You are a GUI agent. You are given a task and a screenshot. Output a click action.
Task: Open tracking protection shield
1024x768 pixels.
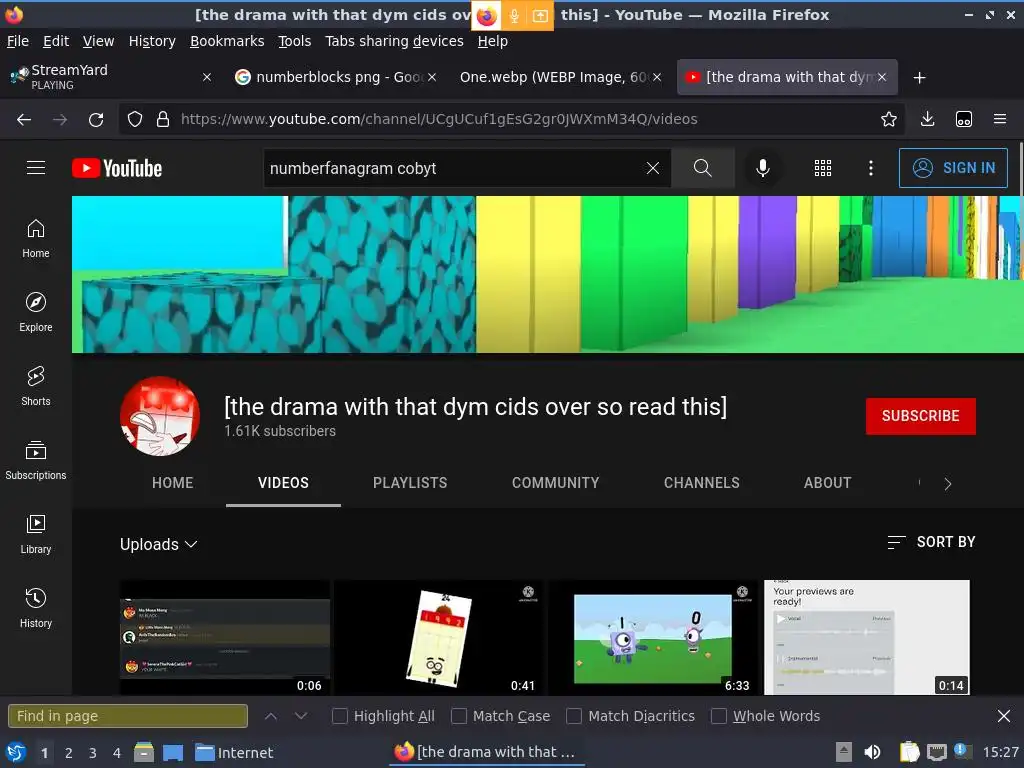pyautogui.click(x=135, y=120)
